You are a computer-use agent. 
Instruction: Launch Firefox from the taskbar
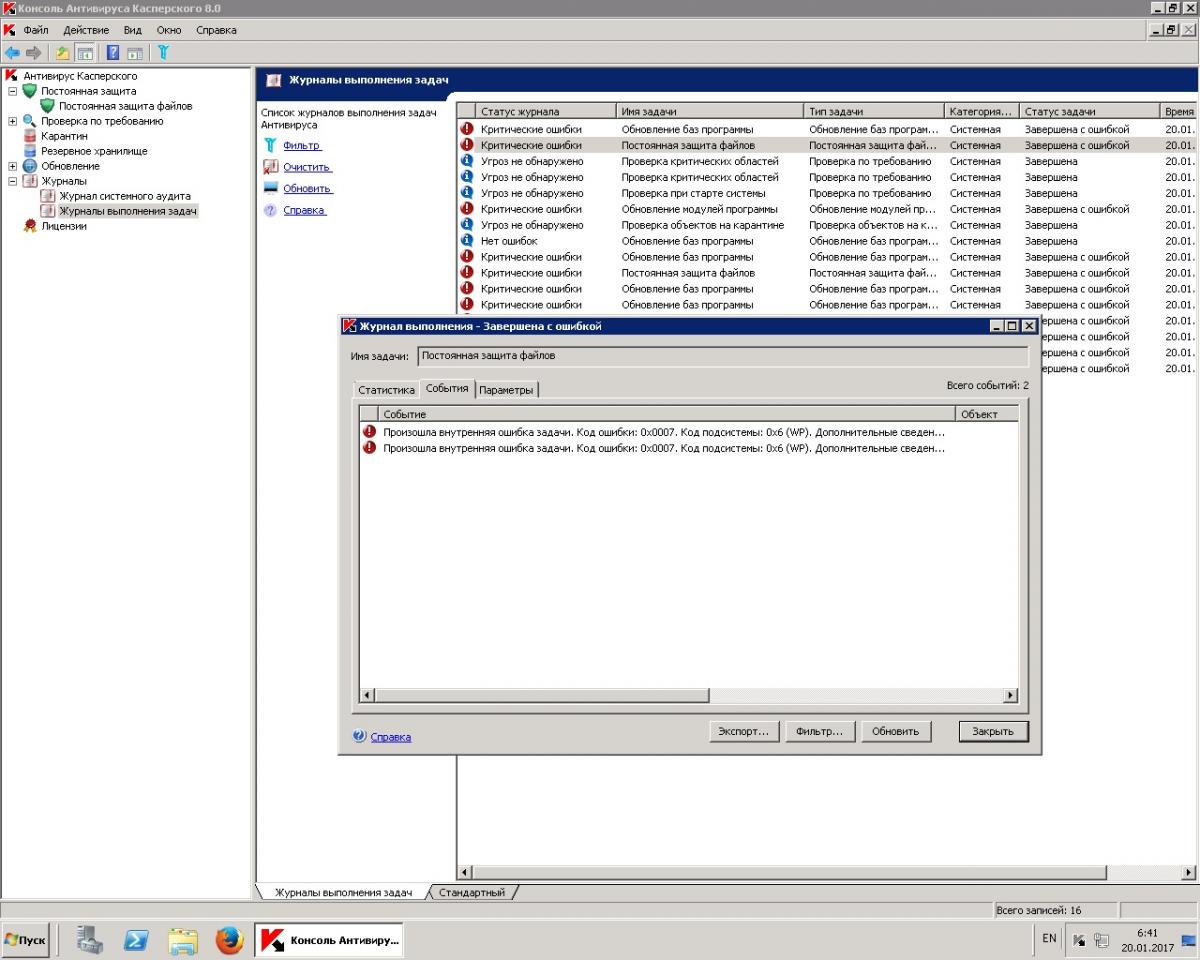[x=229, y=940]
